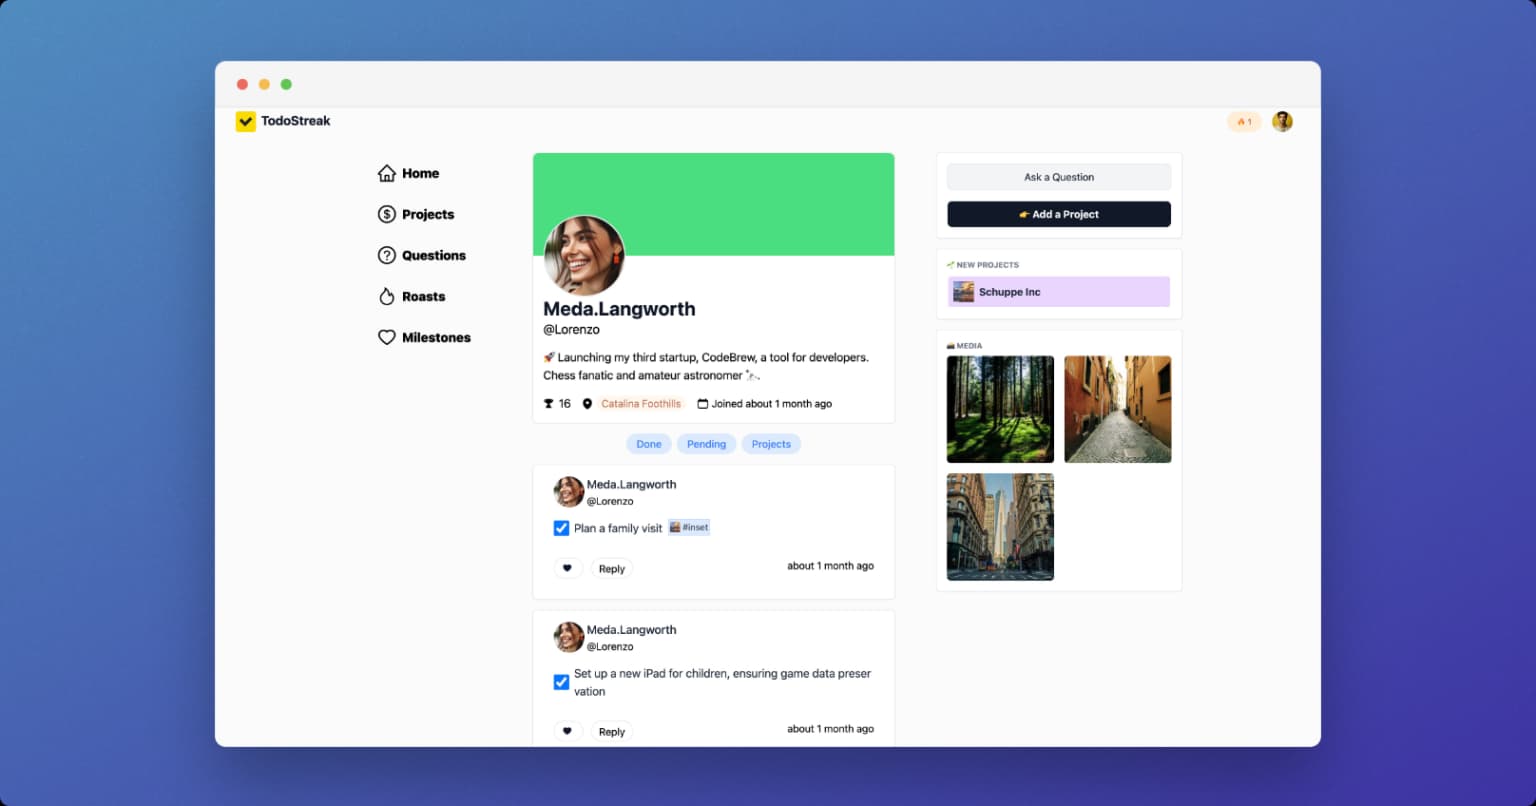Click the Questions question-mark icon

[x=387, y=256]
